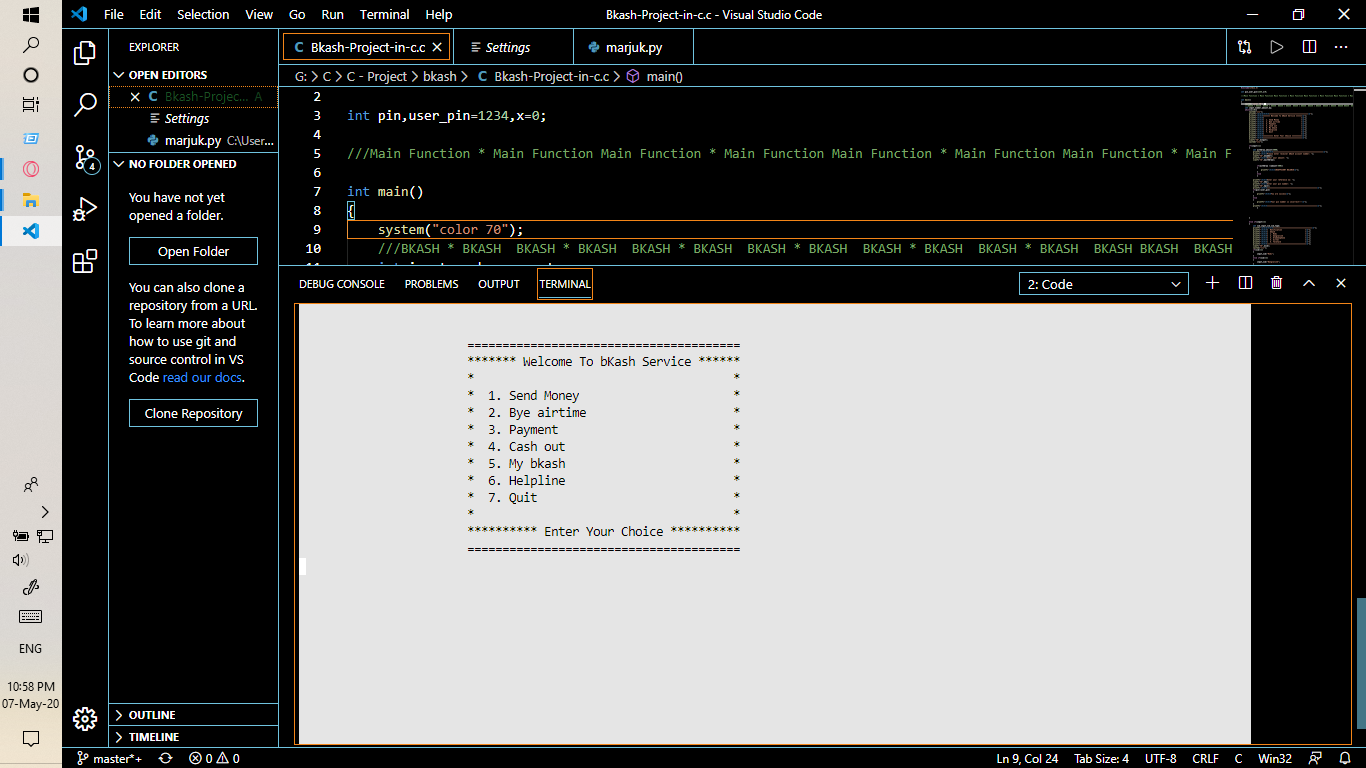Select marjuk.py in Open Editors list

[193, 141]
